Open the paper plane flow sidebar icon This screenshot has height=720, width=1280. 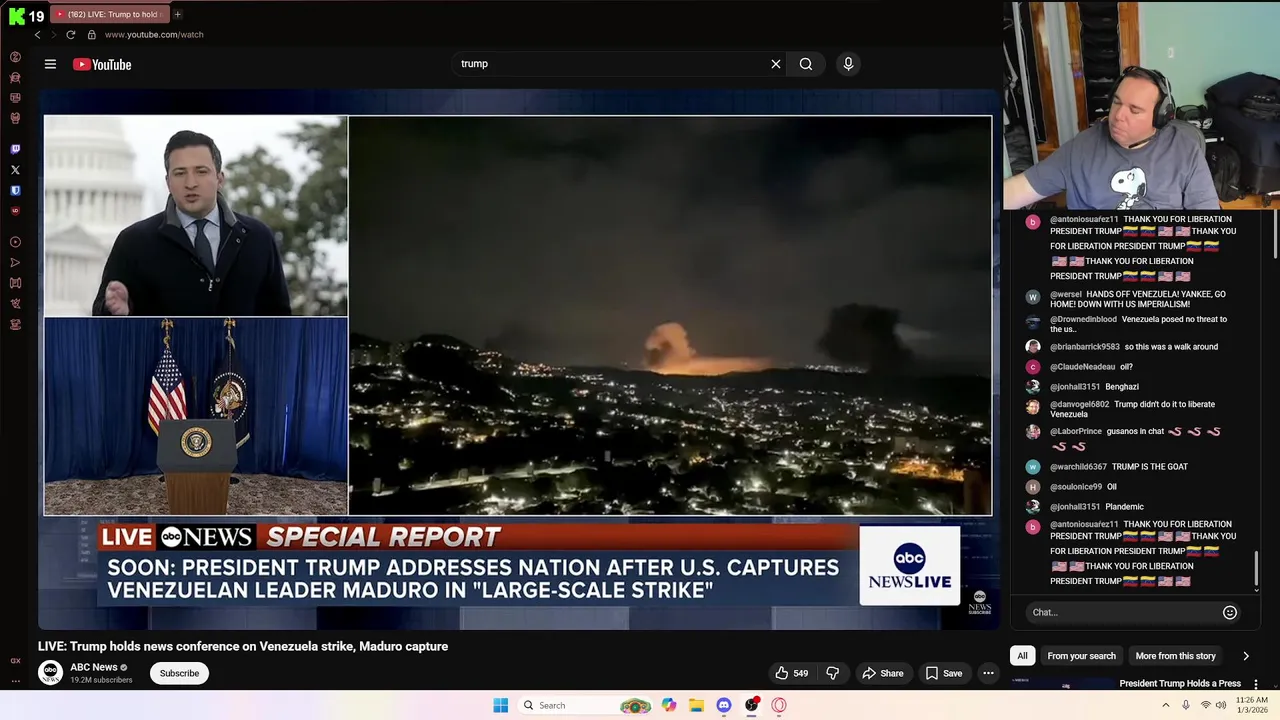click(15, 263)
